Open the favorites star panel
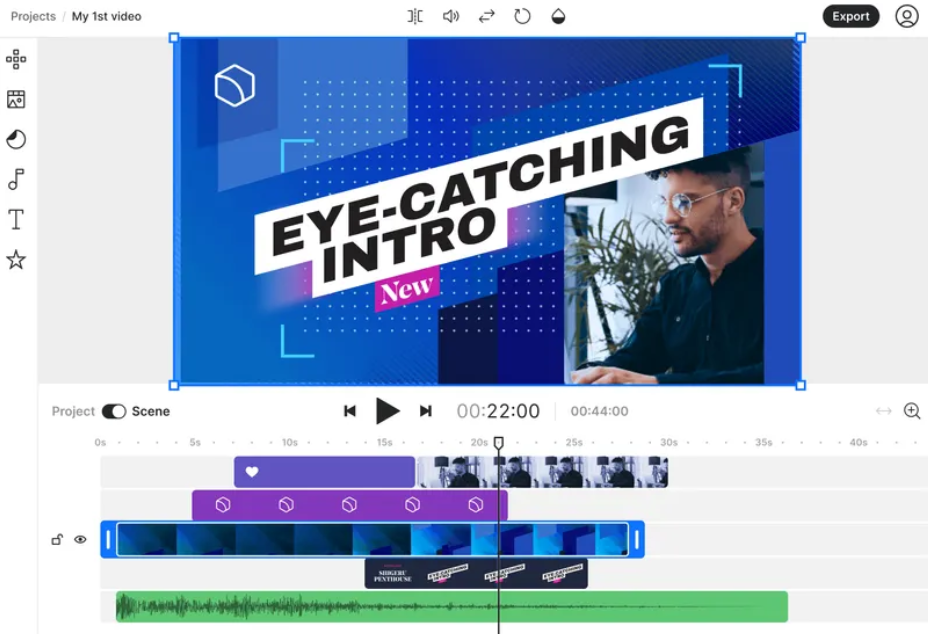 tap(16, 260)
